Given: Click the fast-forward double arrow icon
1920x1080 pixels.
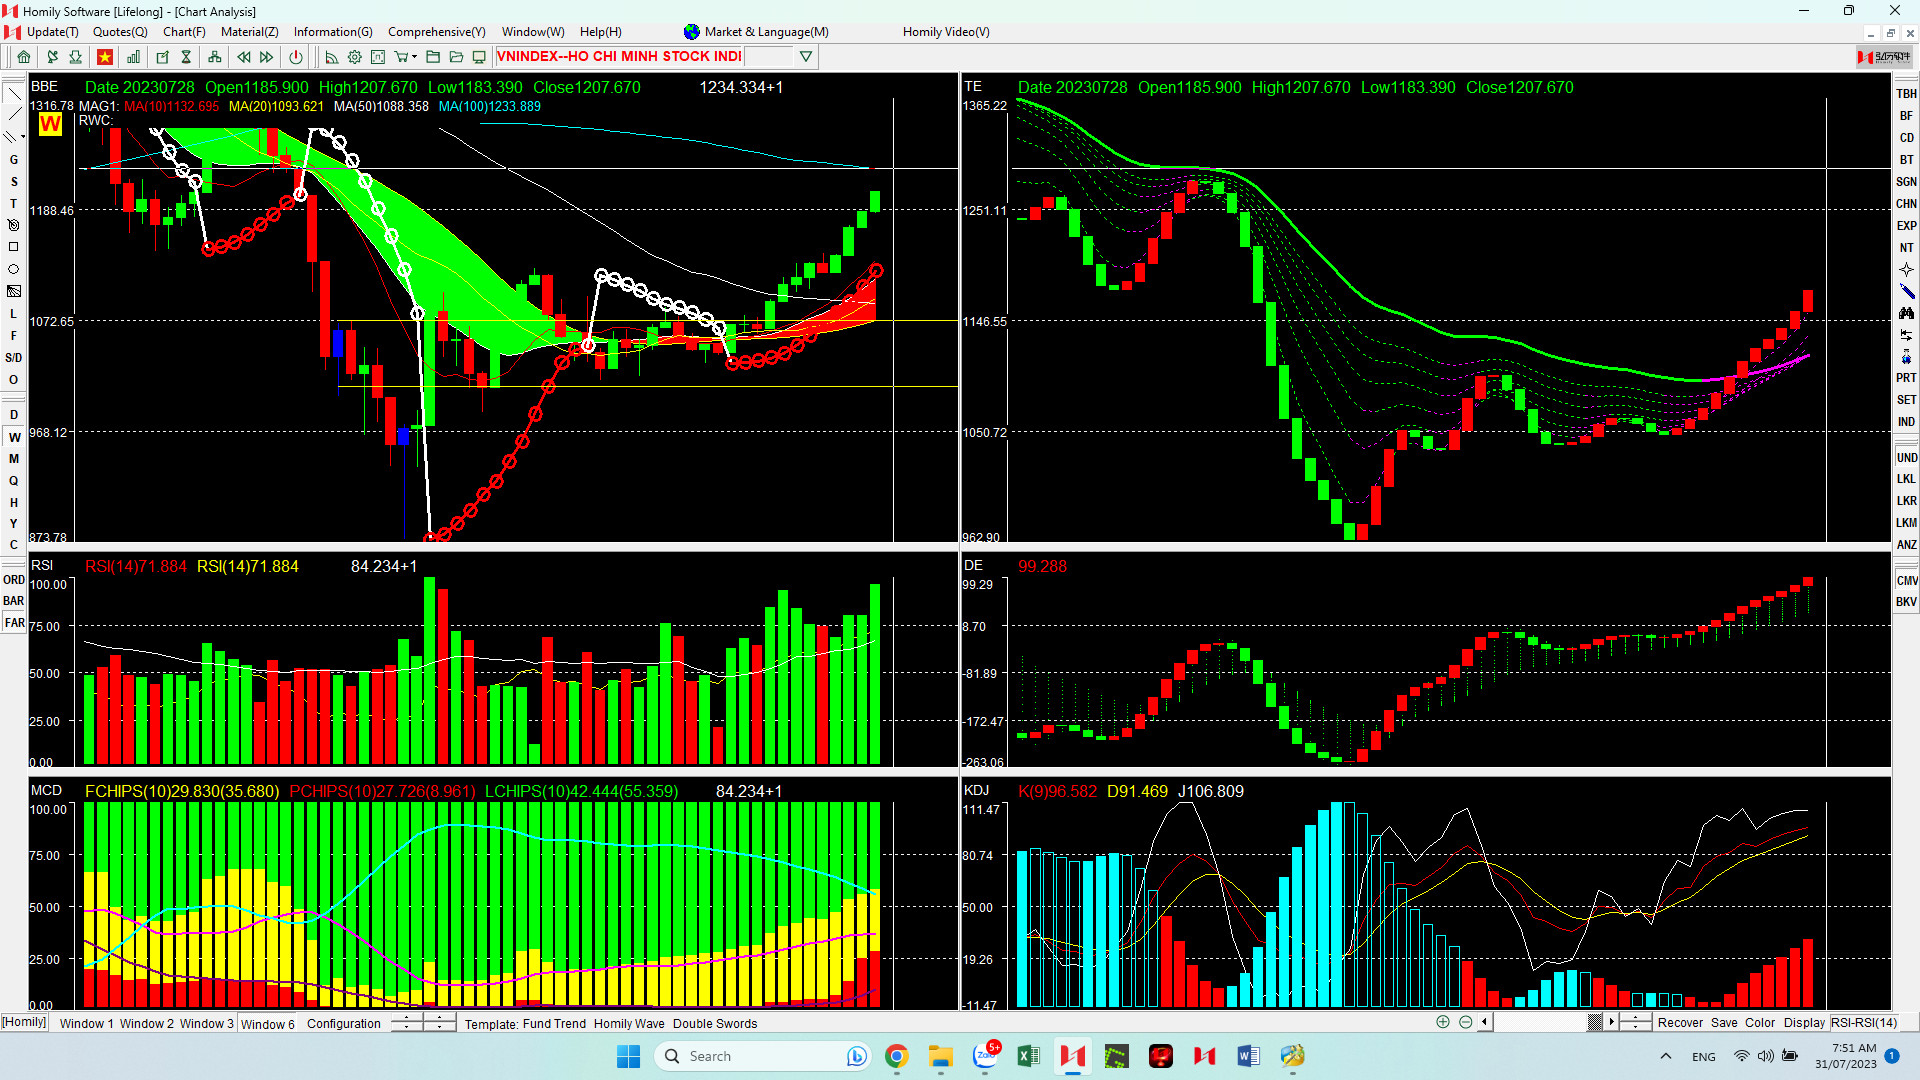Looking at the screenshot, I should tap(266, 57).
